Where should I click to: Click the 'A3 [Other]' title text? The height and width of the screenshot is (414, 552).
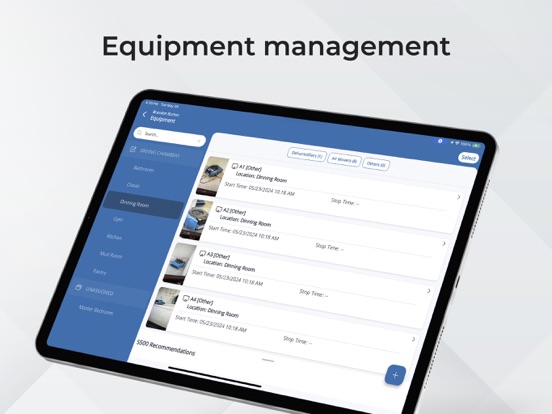(x=218, y=255)
